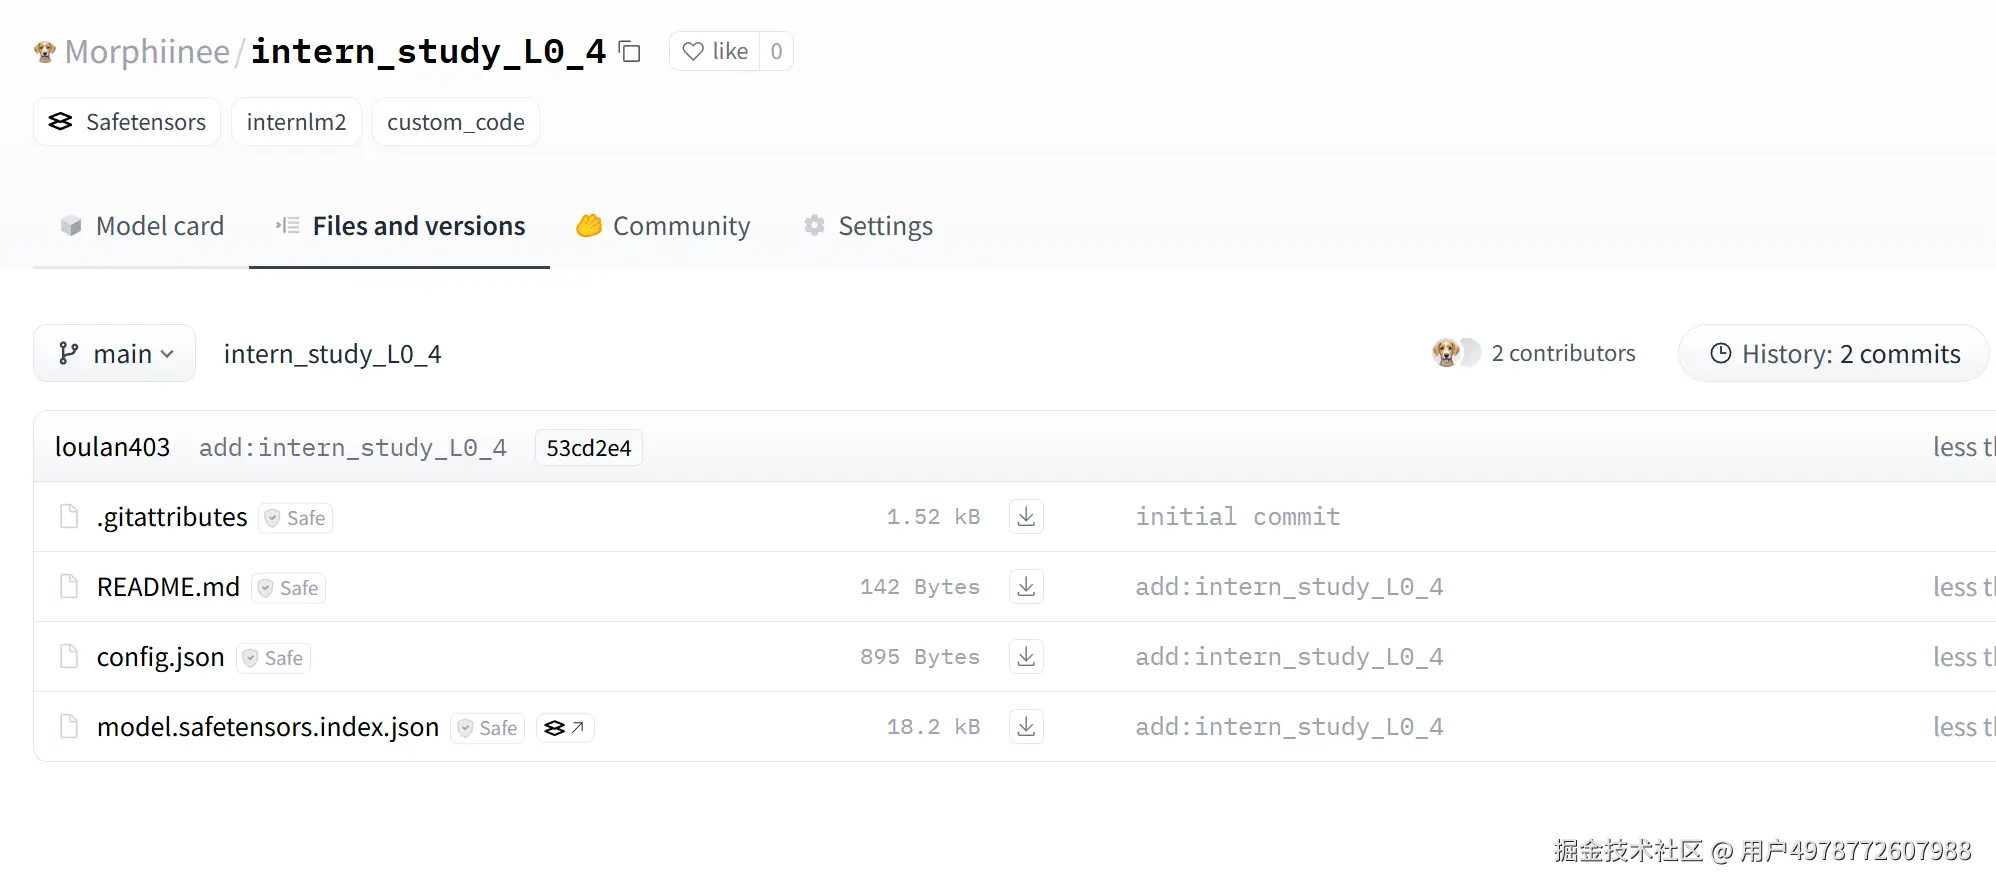Click the intern_study_L0_4 breadcrumb path

point(332,354)
